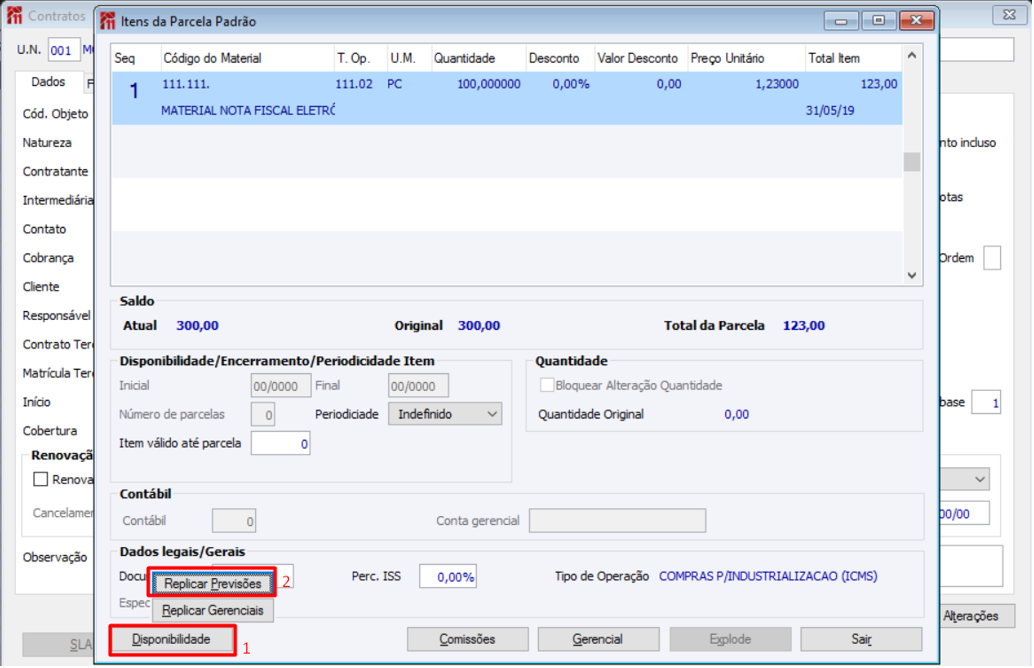Screen dimensions: 1034x668
Task: Click the T. Op. cell 111.02
Action: tap(354, 84)
